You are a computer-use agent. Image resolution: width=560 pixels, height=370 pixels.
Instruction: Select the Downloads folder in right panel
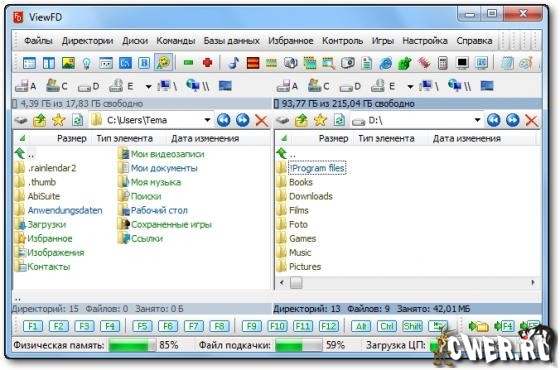311,196
